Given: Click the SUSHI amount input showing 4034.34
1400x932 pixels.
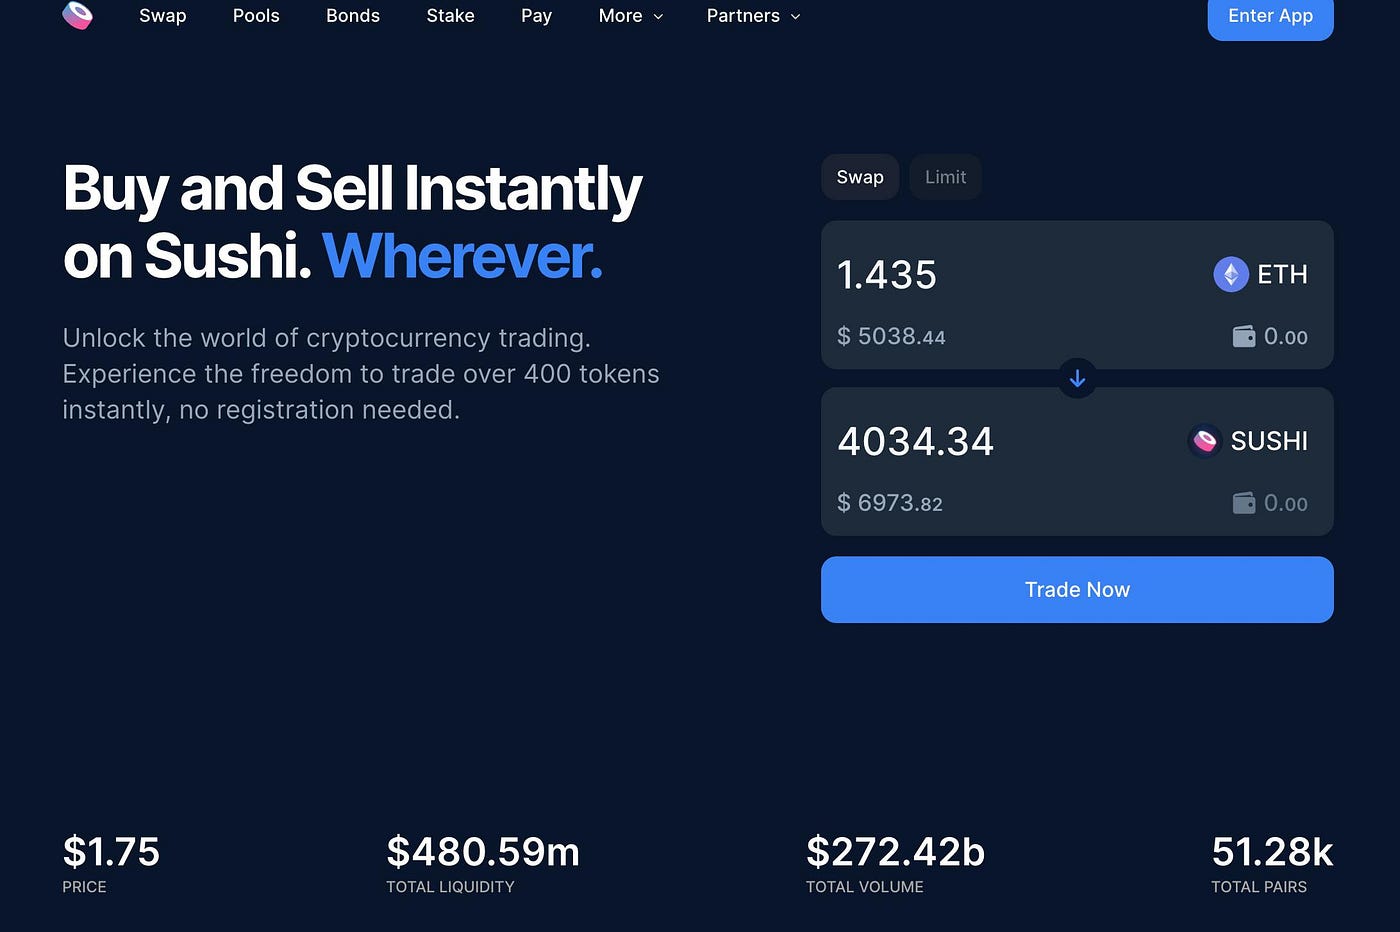Looking at the screenshot, I should (915, 440).
